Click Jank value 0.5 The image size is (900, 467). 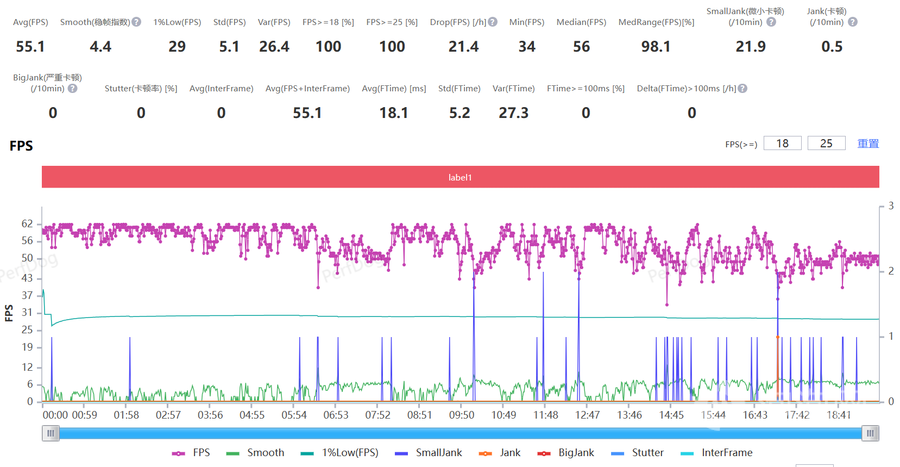tap(832, 46)
